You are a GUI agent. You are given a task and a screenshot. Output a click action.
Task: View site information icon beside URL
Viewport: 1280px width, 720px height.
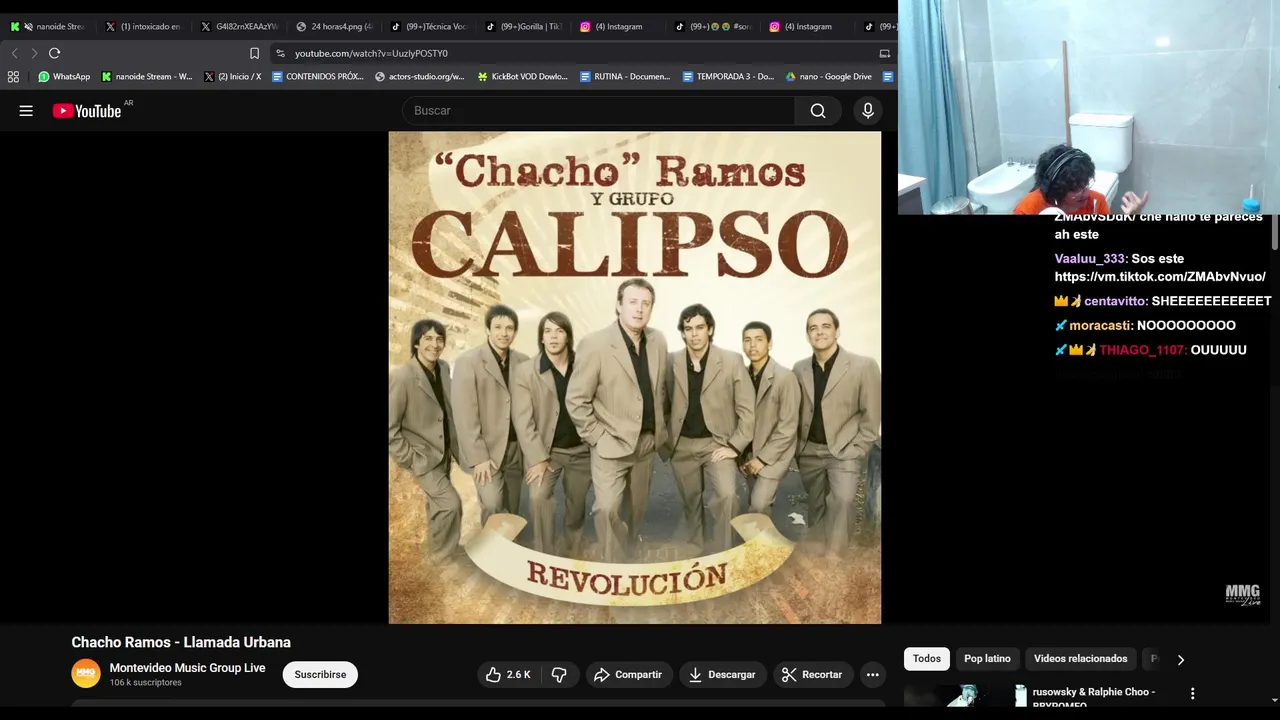coord(281,53)
